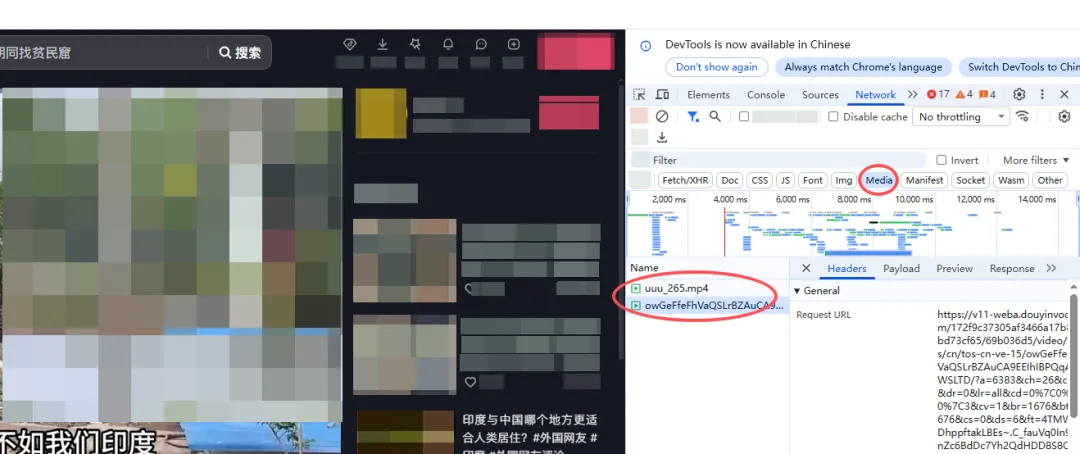Click the red errors count badge
The height and width of the screenshot is (454, 1080).
click(938, 94)
